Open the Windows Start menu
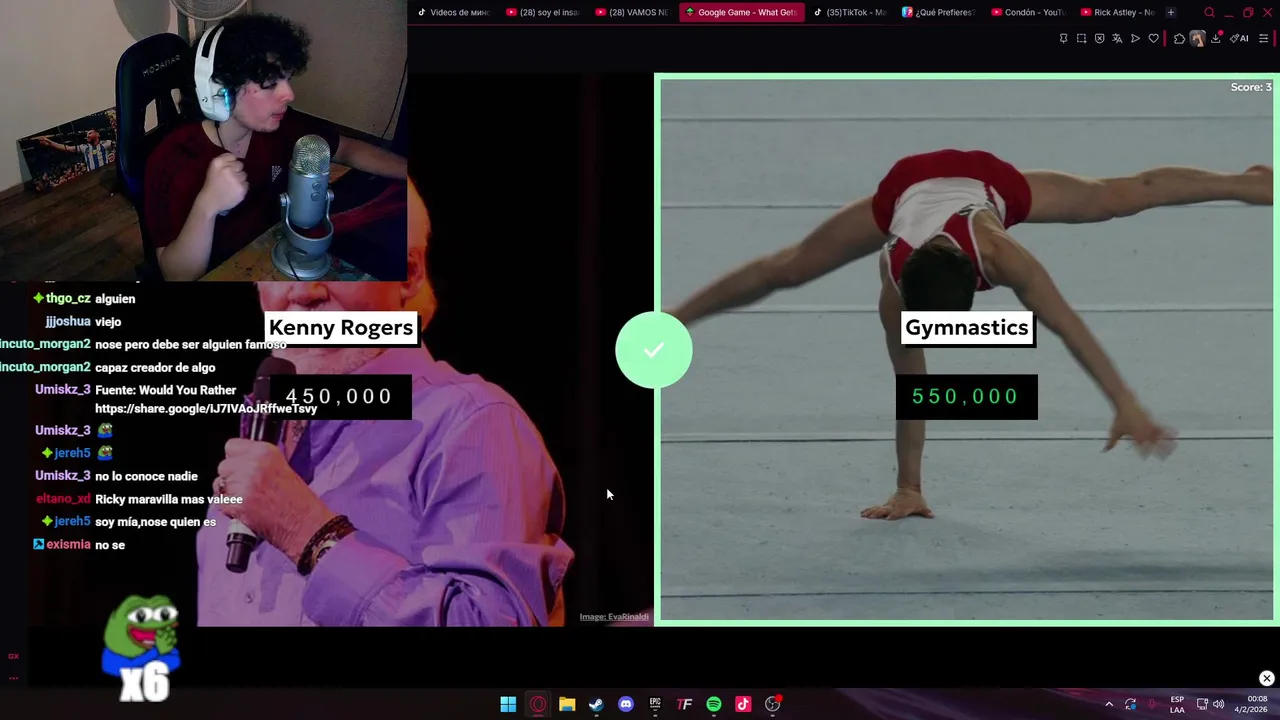This screenshot has height=720, width=1280. (508, 704)
